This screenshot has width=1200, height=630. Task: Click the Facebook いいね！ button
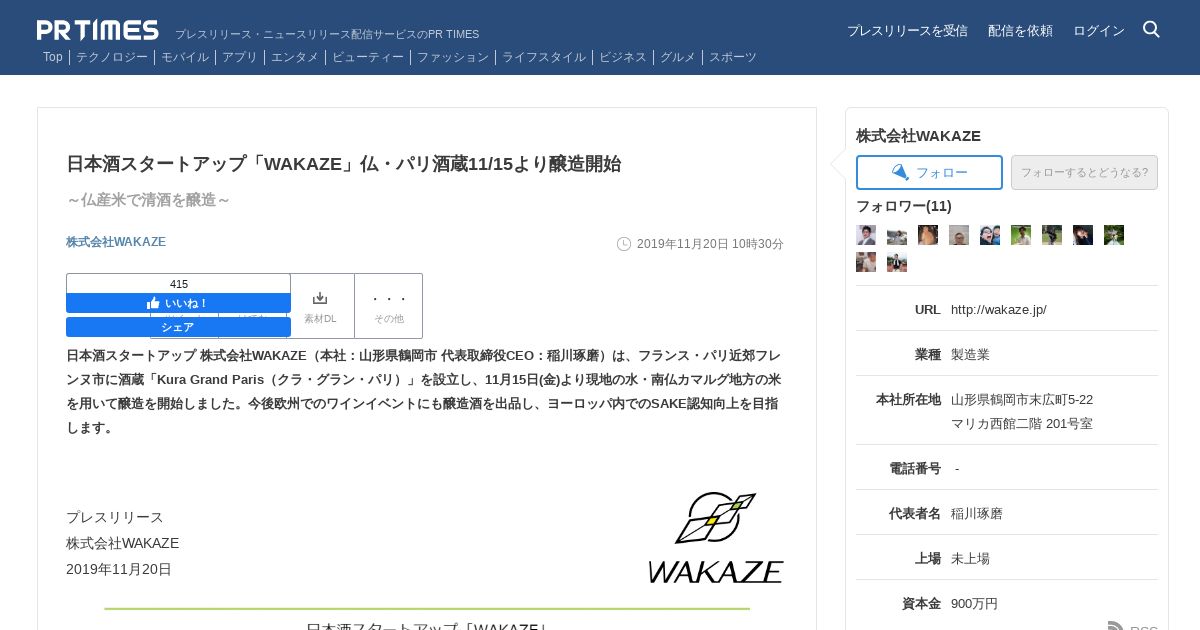click(x=178, y=303)
